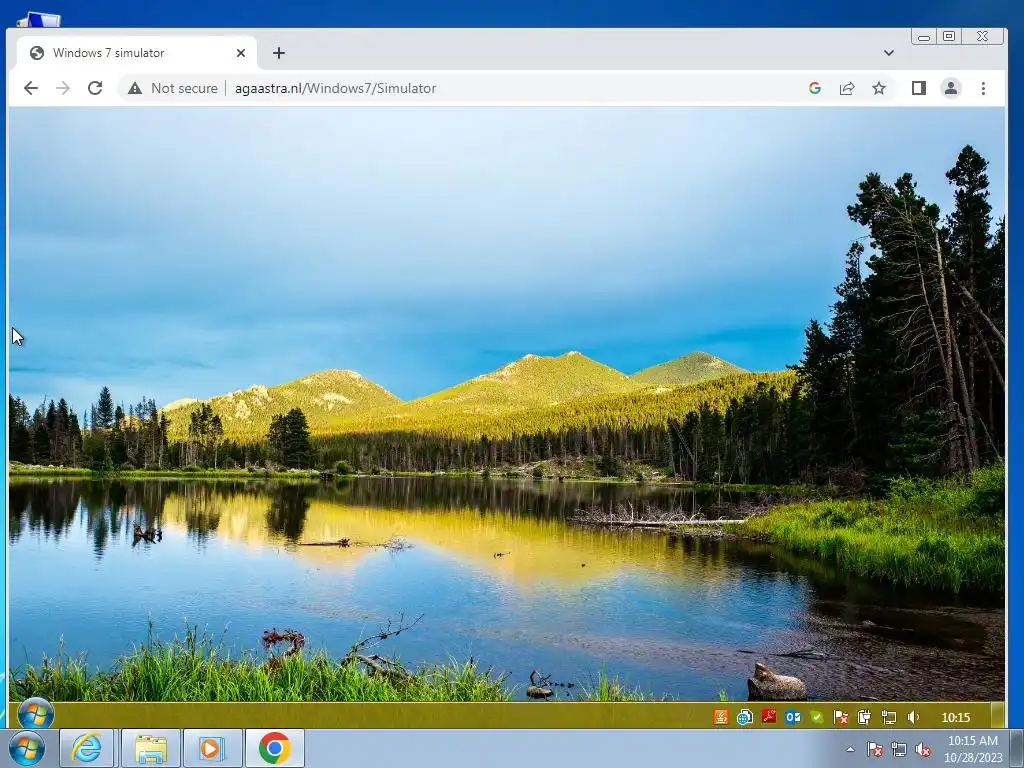
Task: Open Adobe Acrobat tray icon in simulator
Action: [x=769, y=717]
